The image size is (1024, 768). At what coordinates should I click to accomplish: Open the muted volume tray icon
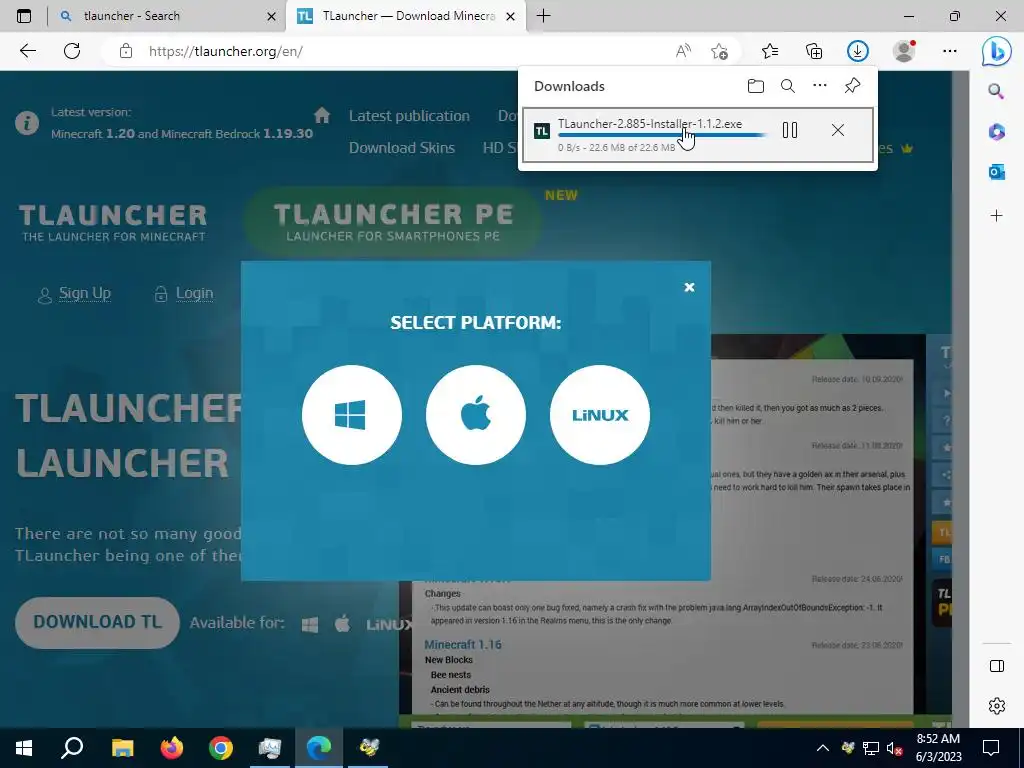pos(895,748)
